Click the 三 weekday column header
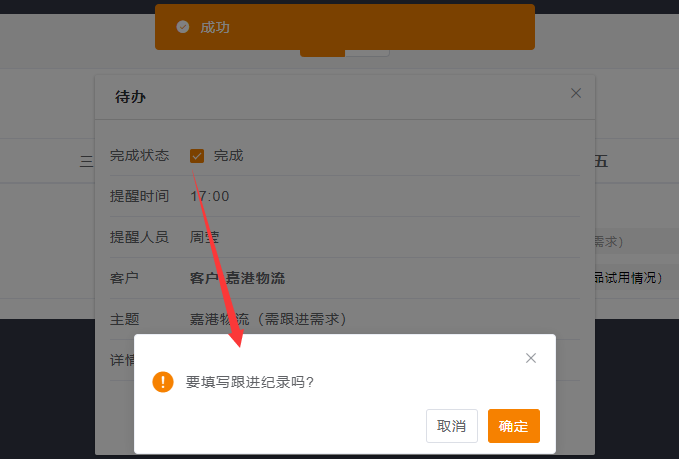Image resolution: width=679 pixels, height=459 pixels. pyautogui.click(x=87, y=161)
